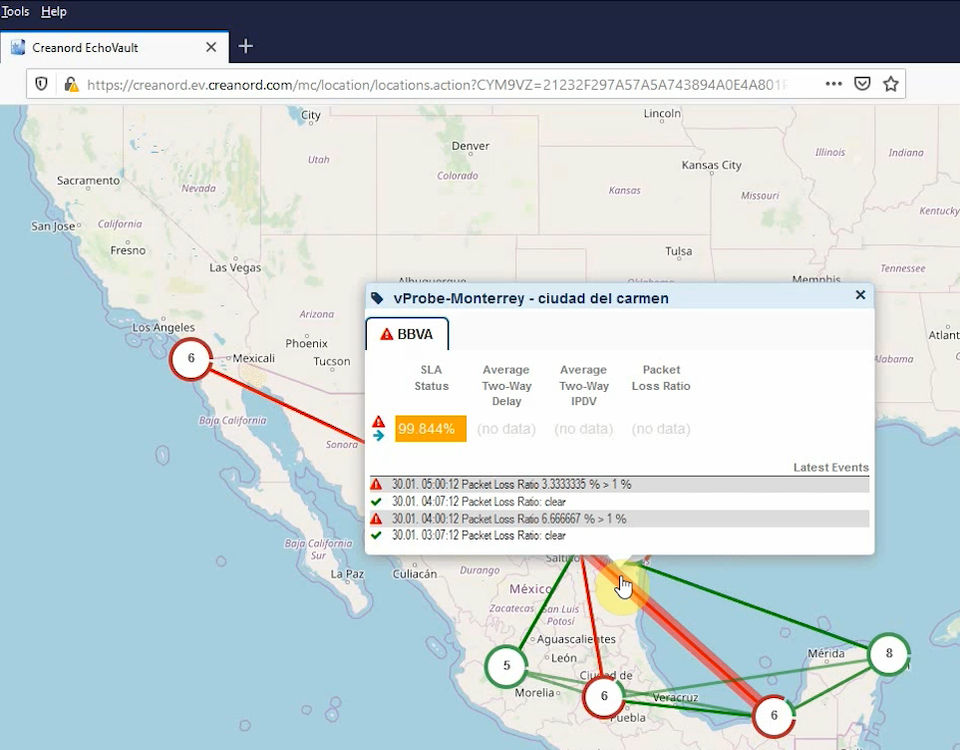Viewport: 960px width, 750px height.
Task: Click the Denver city label on map
Action: coord(470,146)
